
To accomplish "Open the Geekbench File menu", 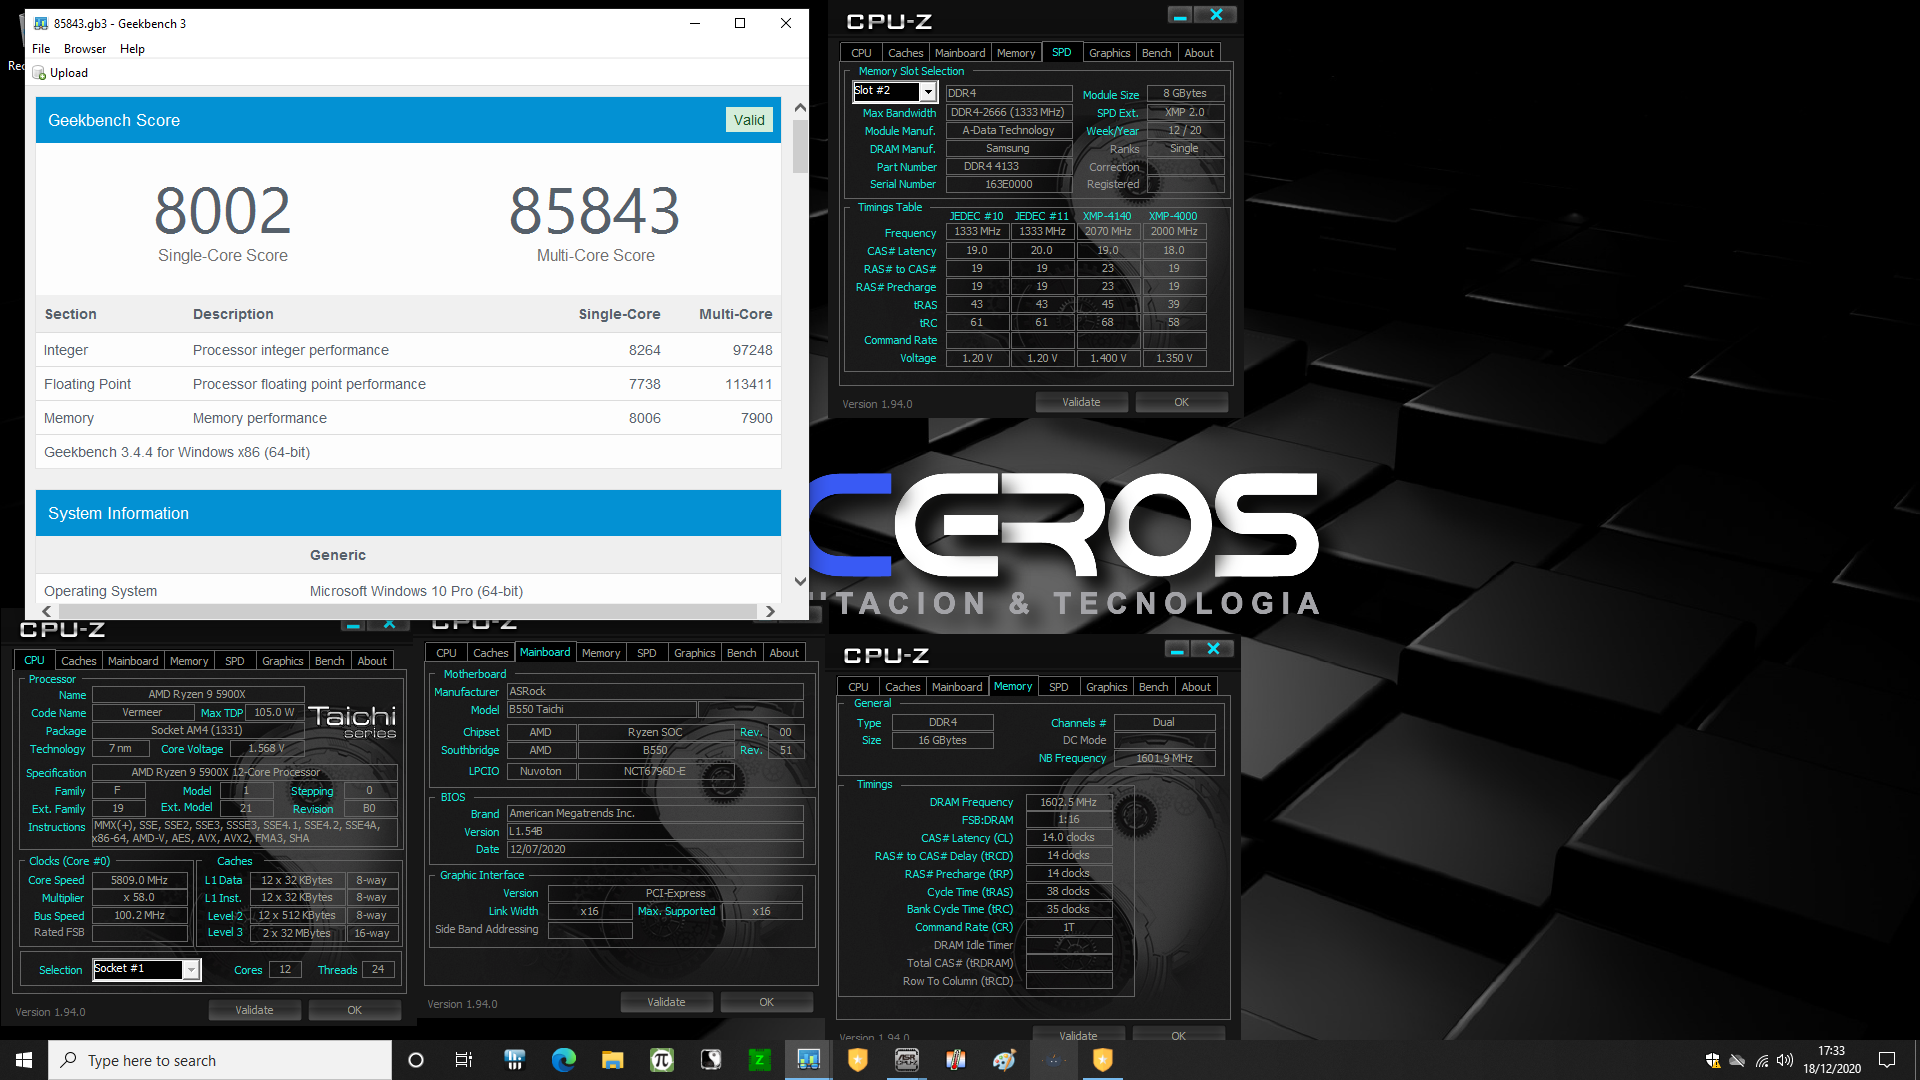I will [x=41, y=48].
